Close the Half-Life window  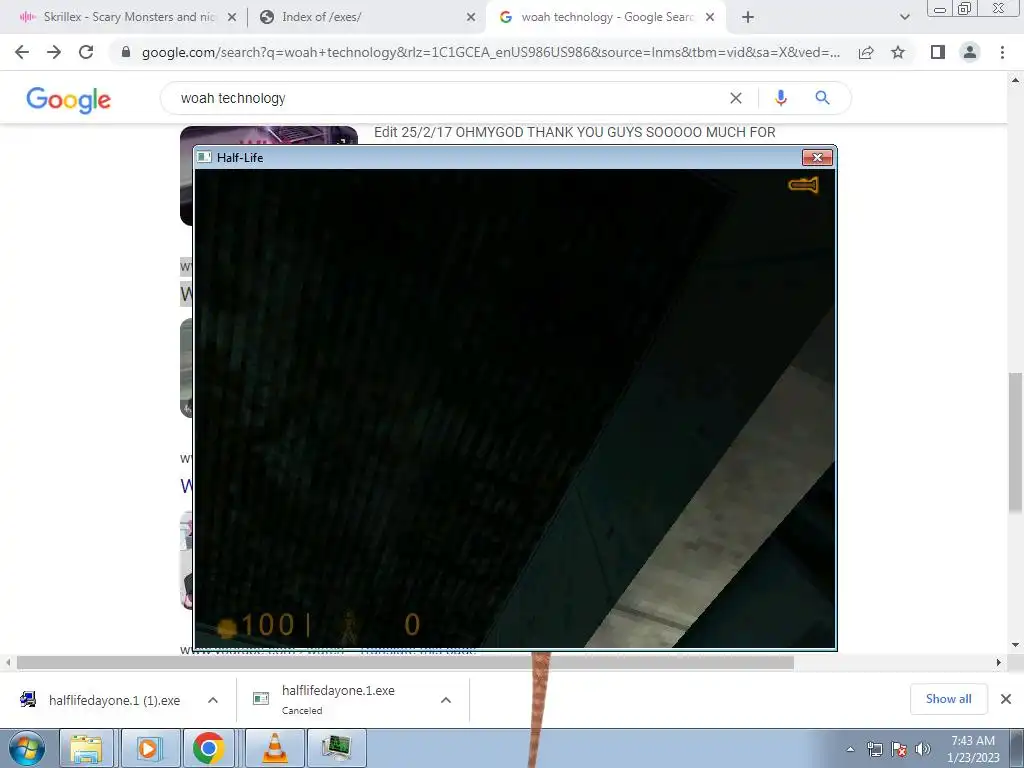817,157
